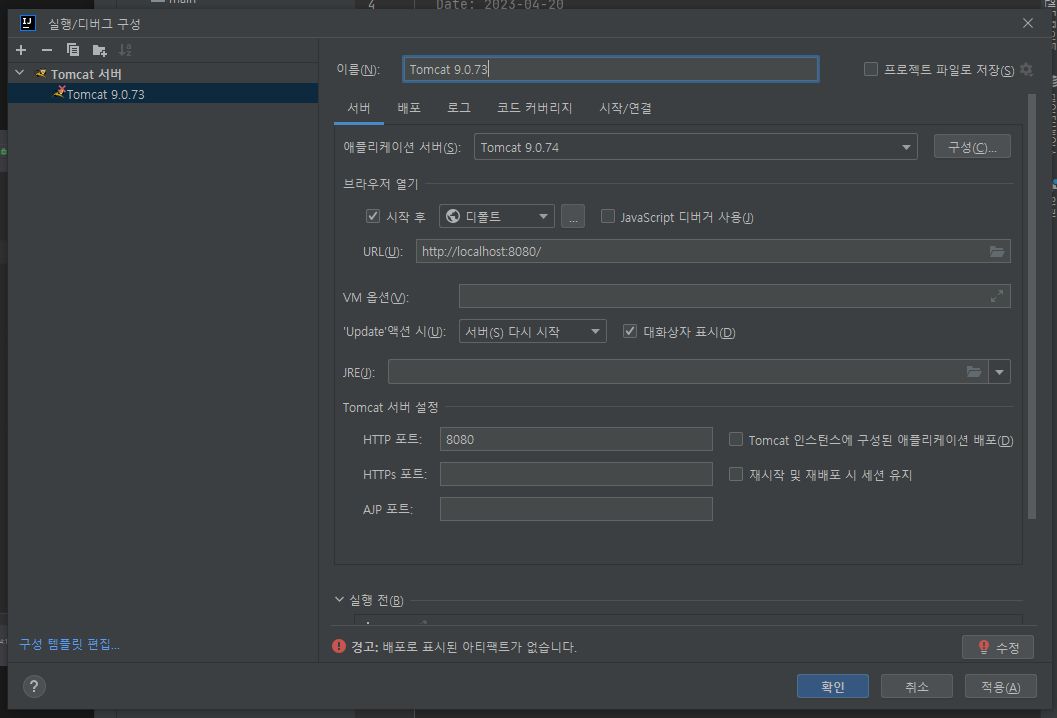Enable 프로젝트 파일로 저장 checkbox

tap(871, 69)
